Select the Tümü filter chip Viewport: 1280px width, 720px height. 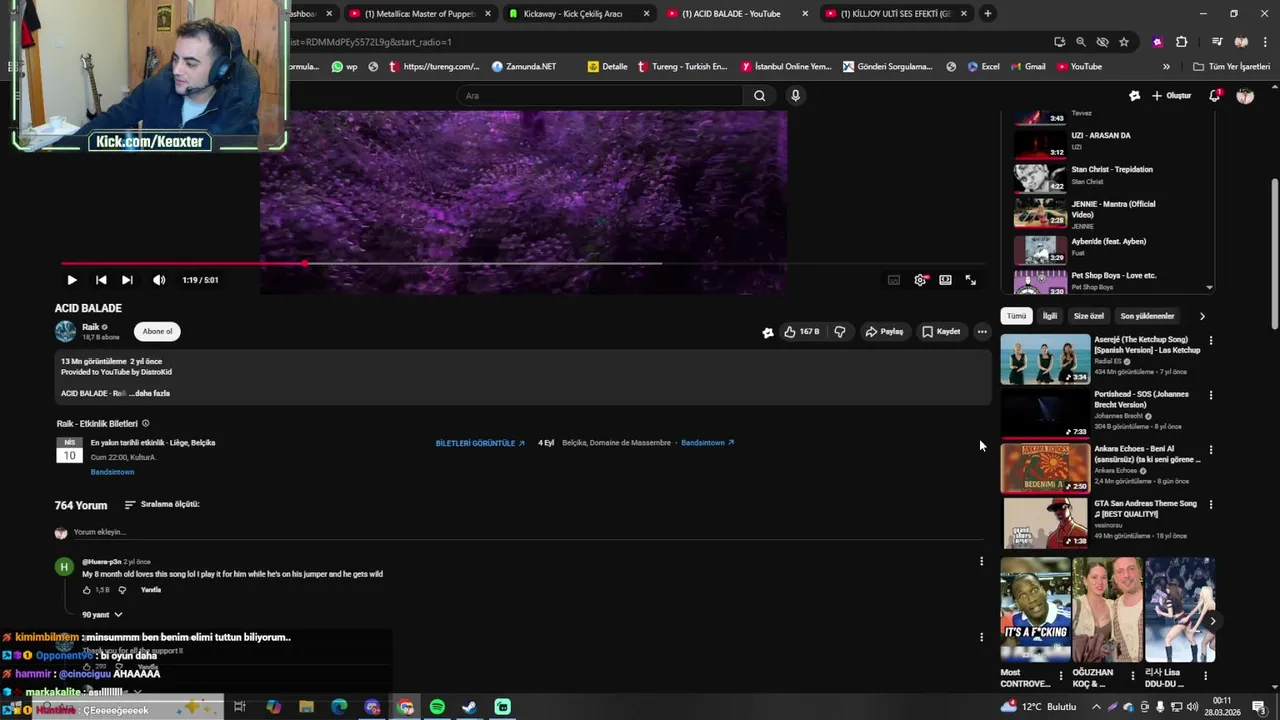coord(1016,316)
